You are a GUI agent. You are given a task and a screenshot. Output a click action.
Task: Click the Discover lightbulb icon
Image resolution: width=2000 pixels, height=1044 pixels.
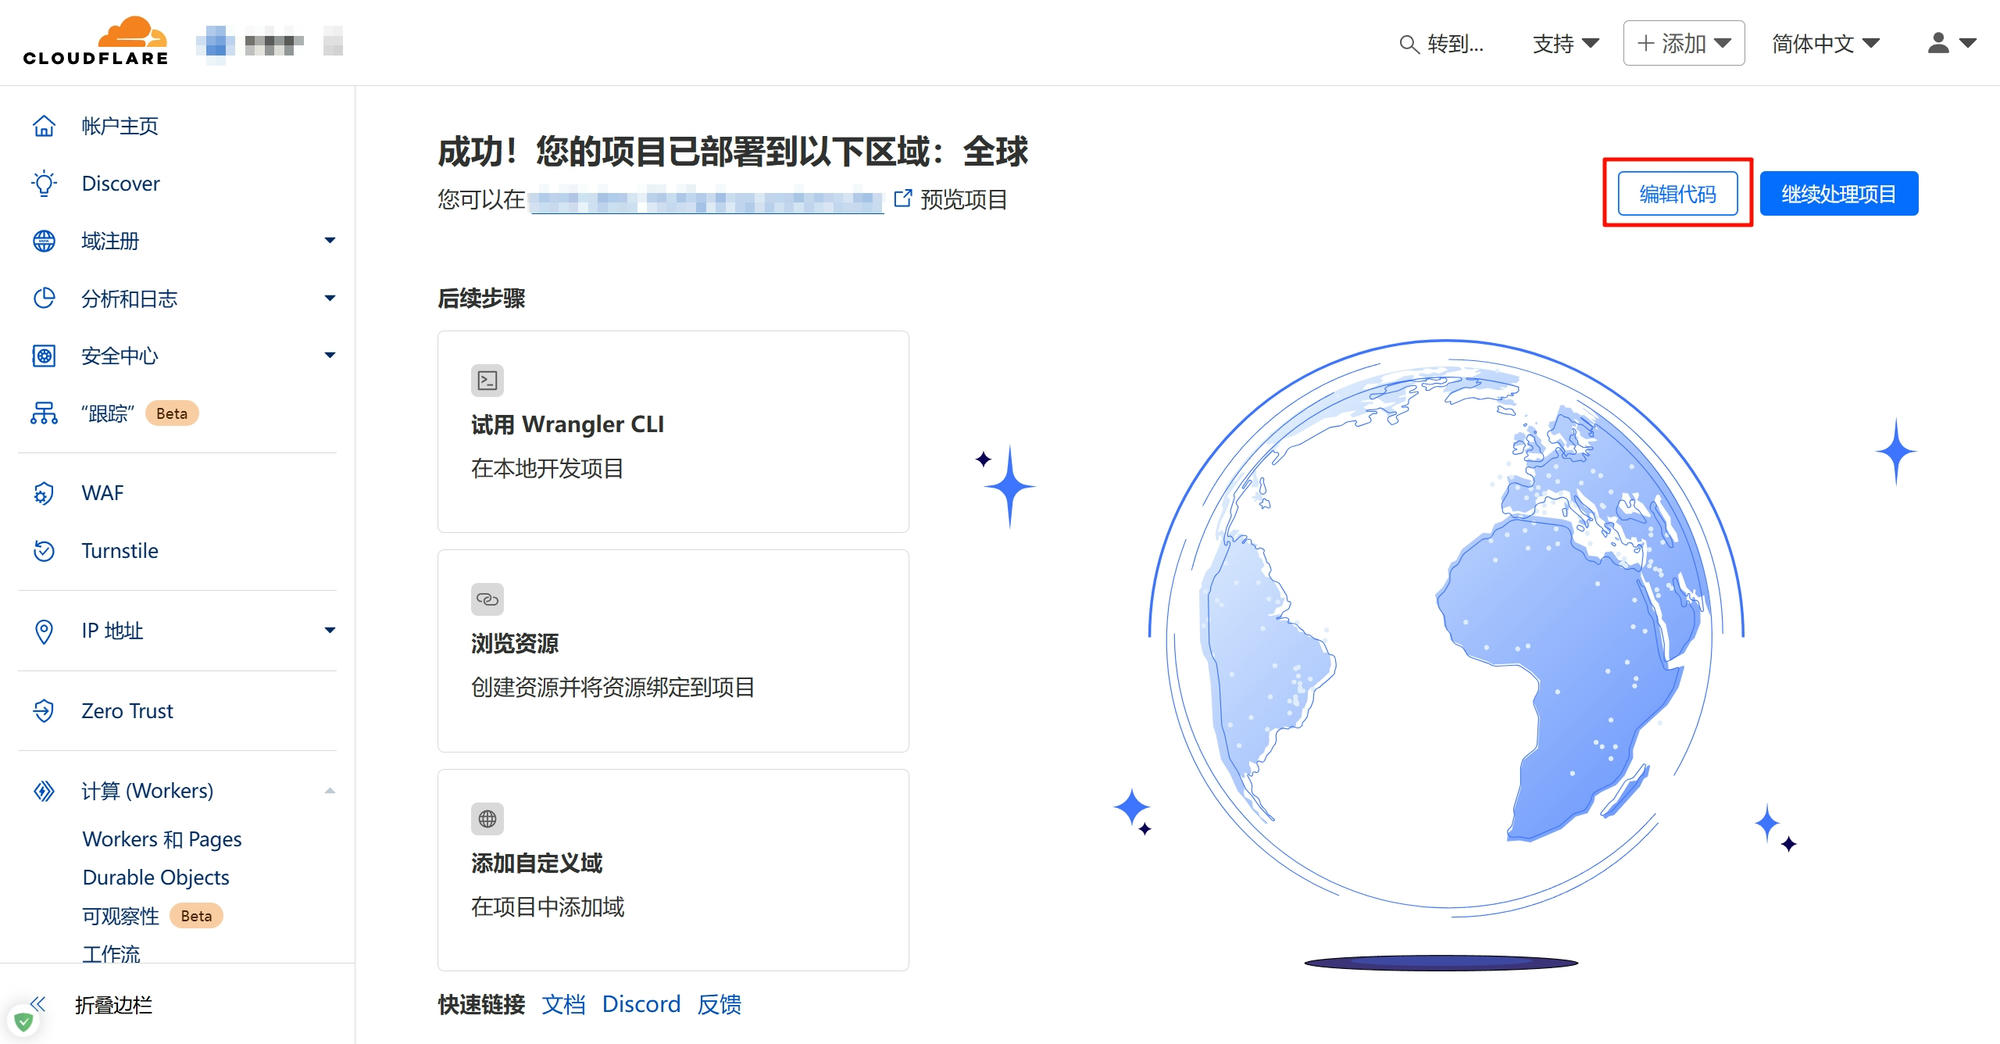(44, 184)
